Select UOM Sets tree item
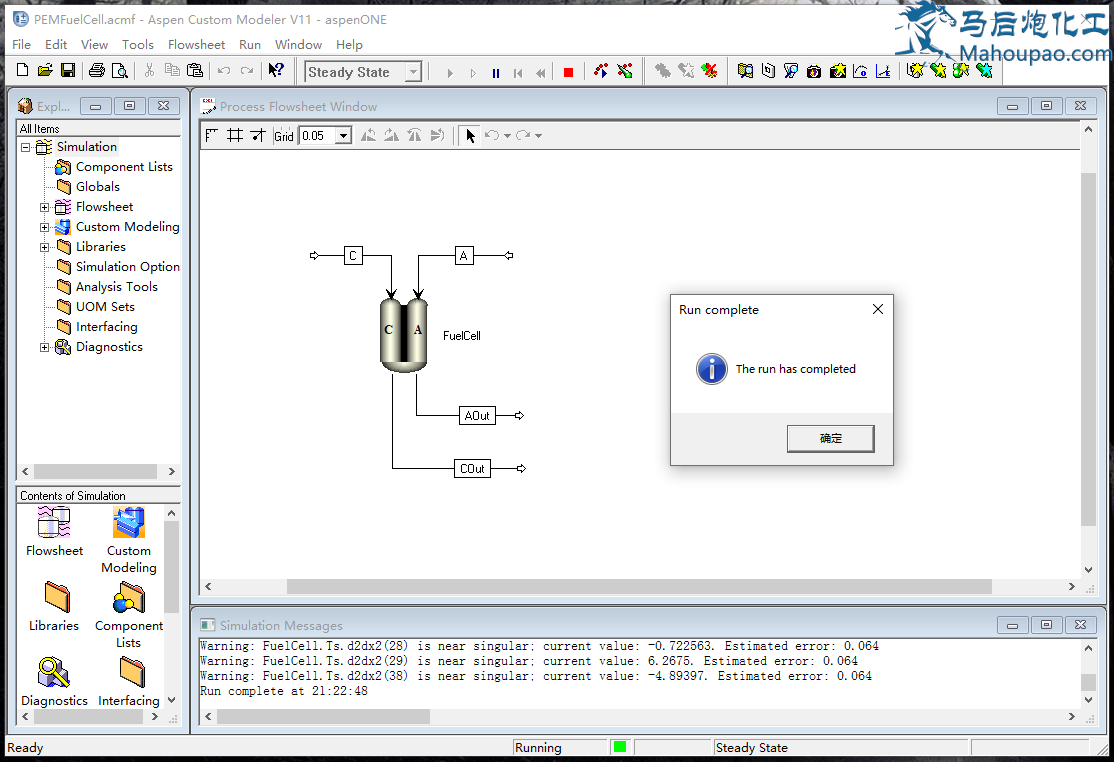This screenshot has width=1114, height=762. [x=105, y=307]
